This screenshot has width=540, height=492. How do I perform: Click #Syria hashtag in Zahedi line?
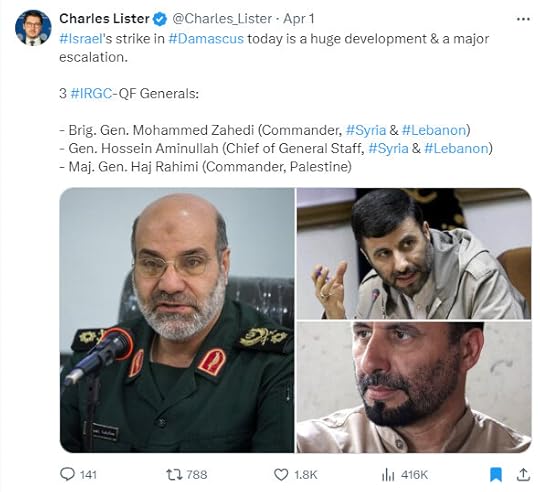pyautogui.click(x=366, y=130)
